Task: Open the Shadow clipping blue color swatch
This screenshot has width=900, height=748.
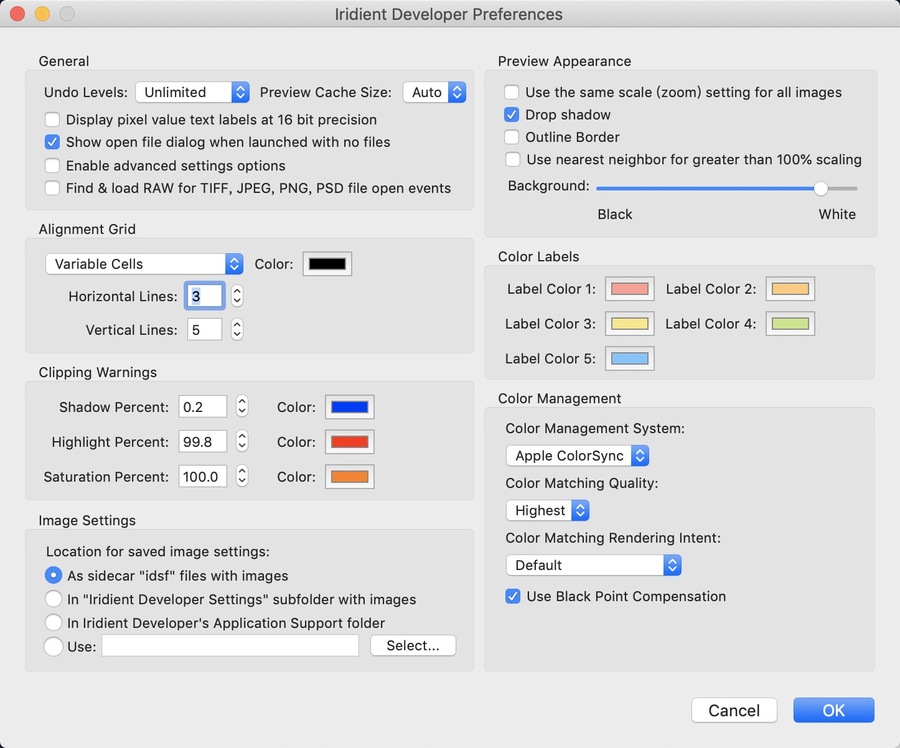Action: [x=350, y=407]
